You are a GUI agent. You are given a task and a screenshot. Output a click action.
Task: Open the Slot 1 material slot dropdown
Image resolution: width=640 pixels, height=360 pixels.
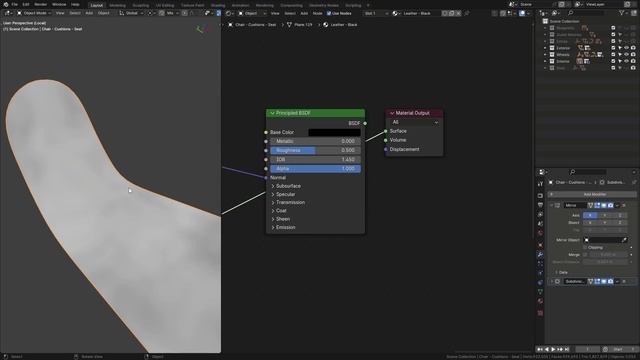tap(376, 13)
